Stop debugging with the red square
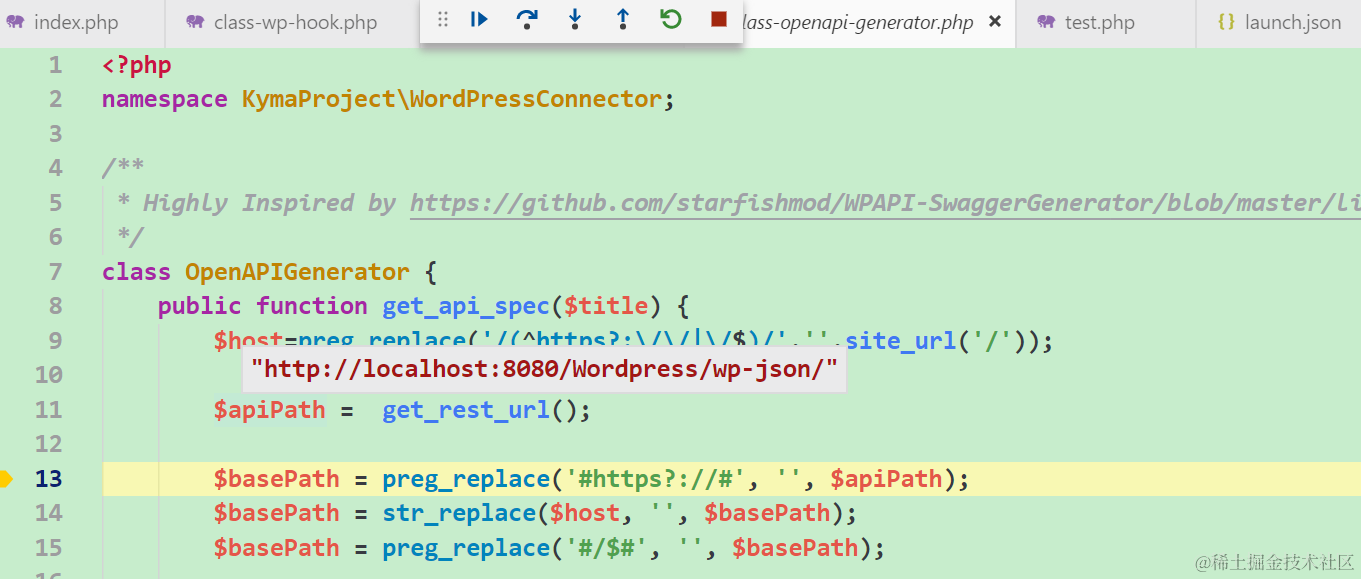 tap(718, 20)
